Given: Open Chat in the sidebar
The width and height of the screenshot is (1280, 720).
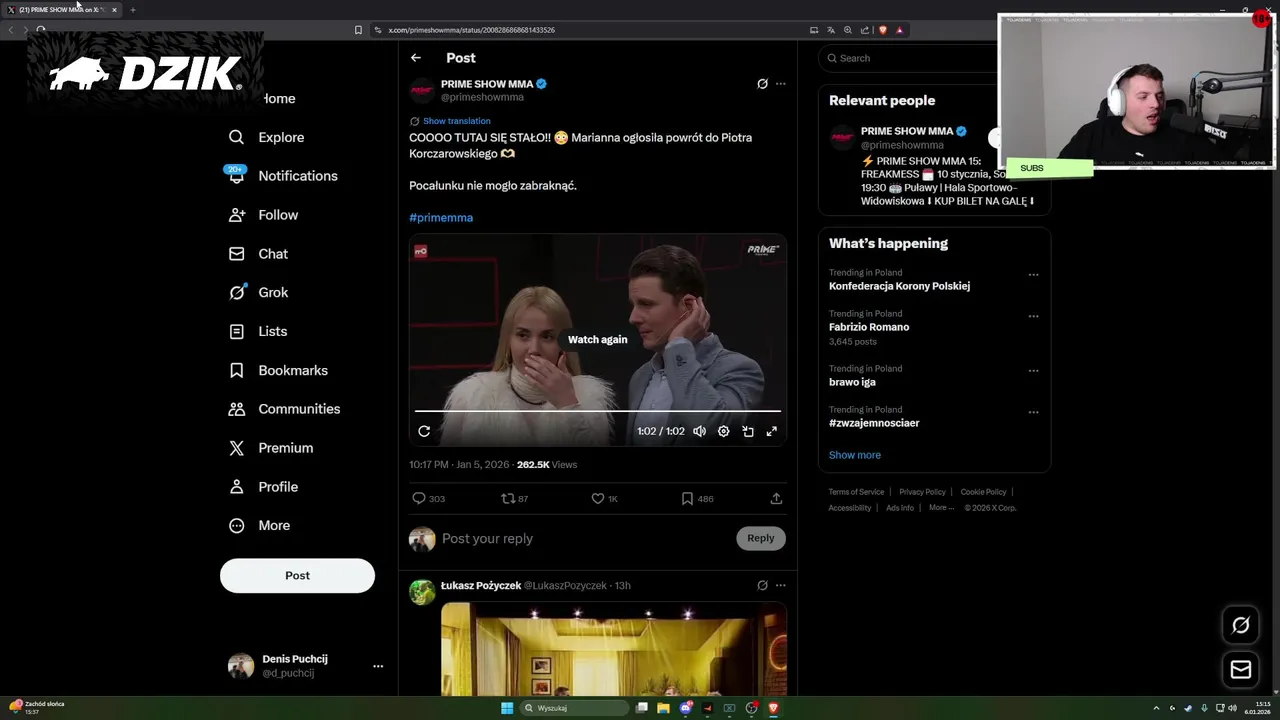Looking at the screenshot, I should tap(258, 254).
